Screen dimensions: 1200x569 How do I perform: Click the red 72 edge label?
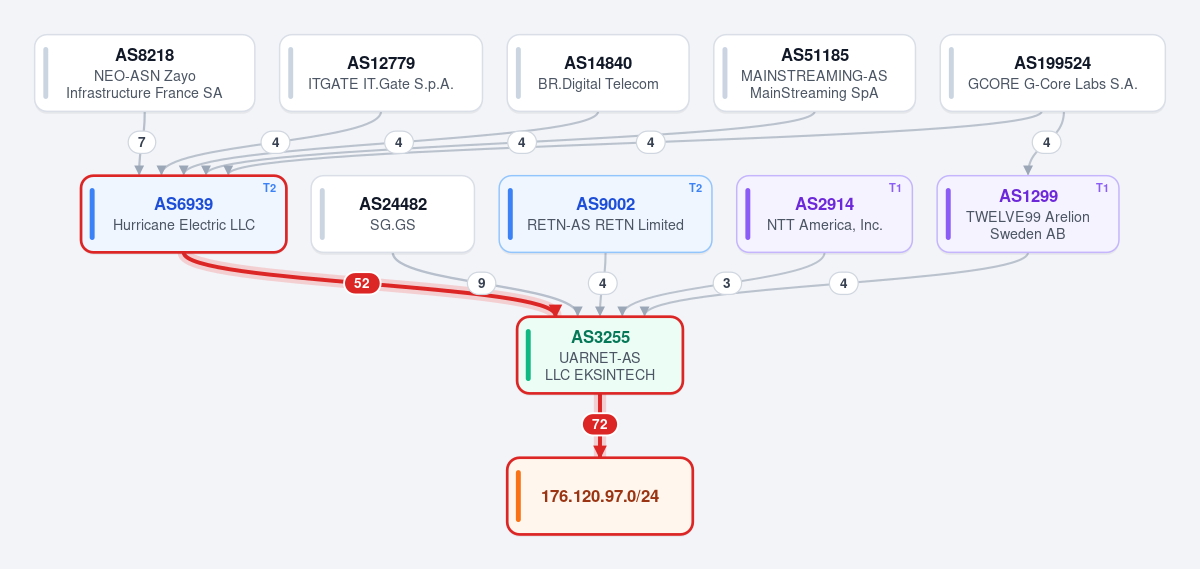(x=600, y=424)
